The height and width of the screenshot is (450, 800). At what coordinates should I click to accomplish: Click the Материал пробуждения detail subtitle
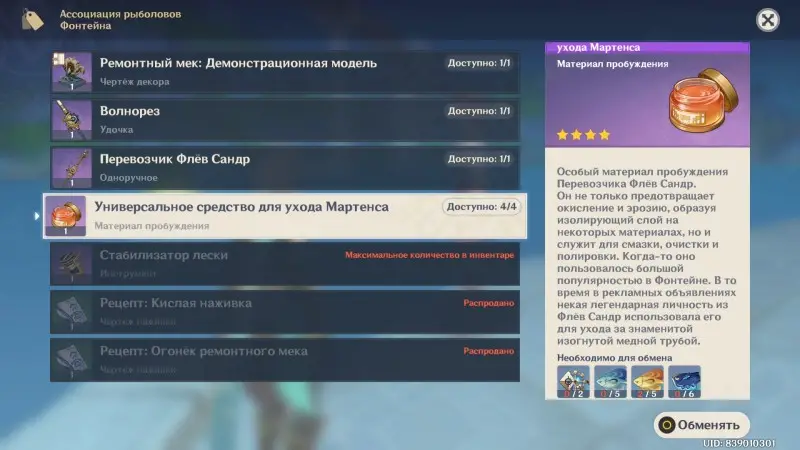(612, 64)
